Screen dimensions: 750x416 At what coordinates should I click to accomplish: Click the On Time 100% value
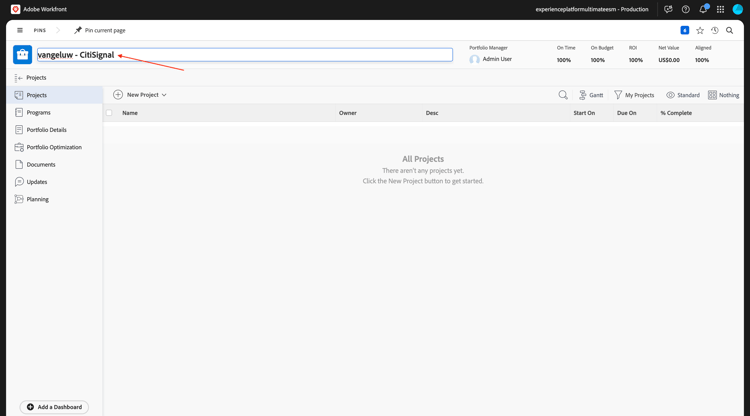pos(563,60)
